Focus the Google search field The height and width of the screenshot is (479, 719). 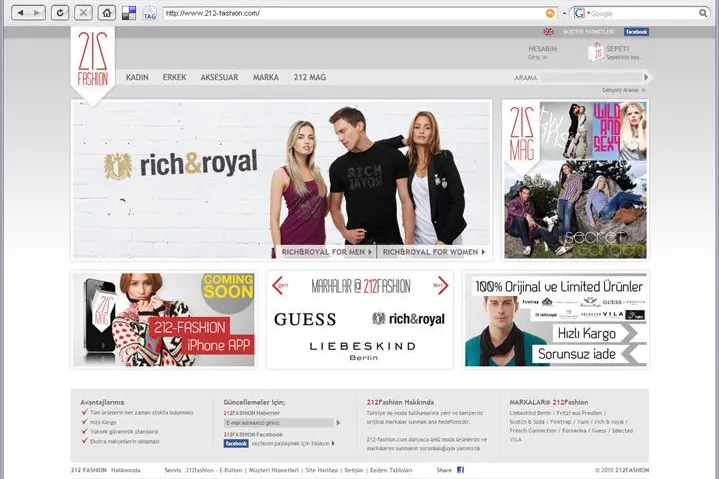[644, 14]
